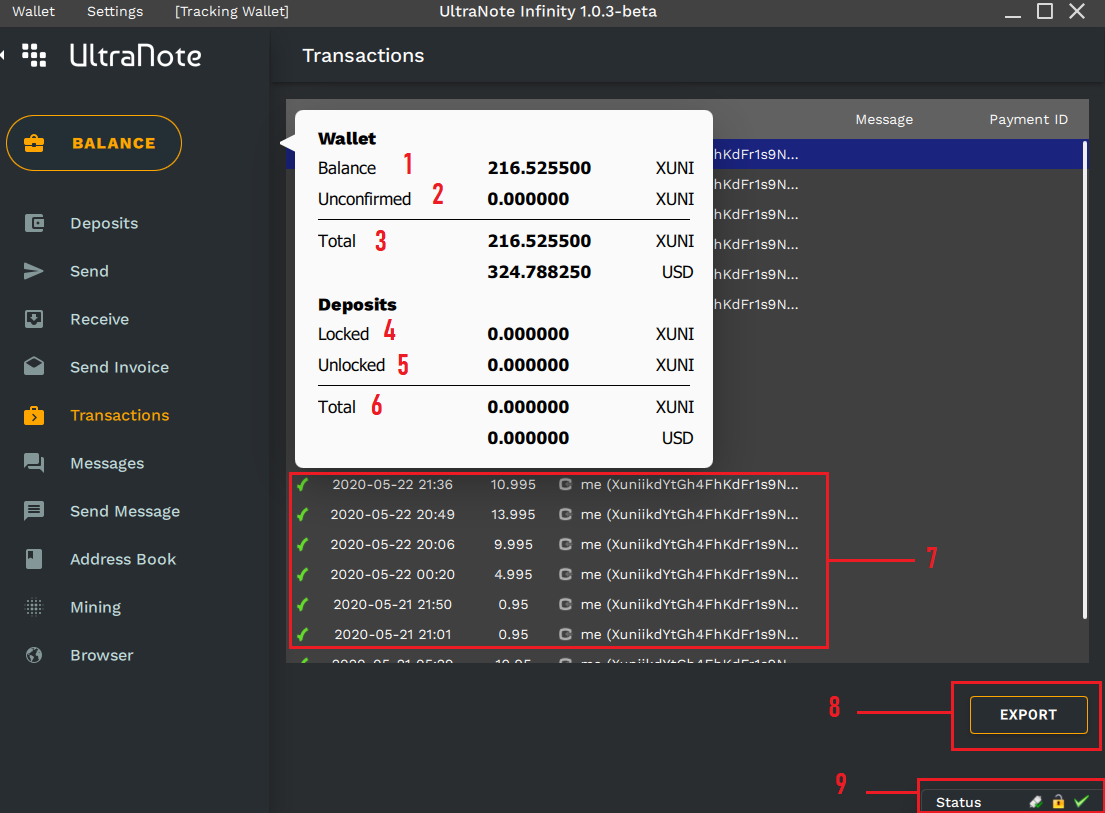Click the [Tracking Wallet] title label

tap(232, 11)
